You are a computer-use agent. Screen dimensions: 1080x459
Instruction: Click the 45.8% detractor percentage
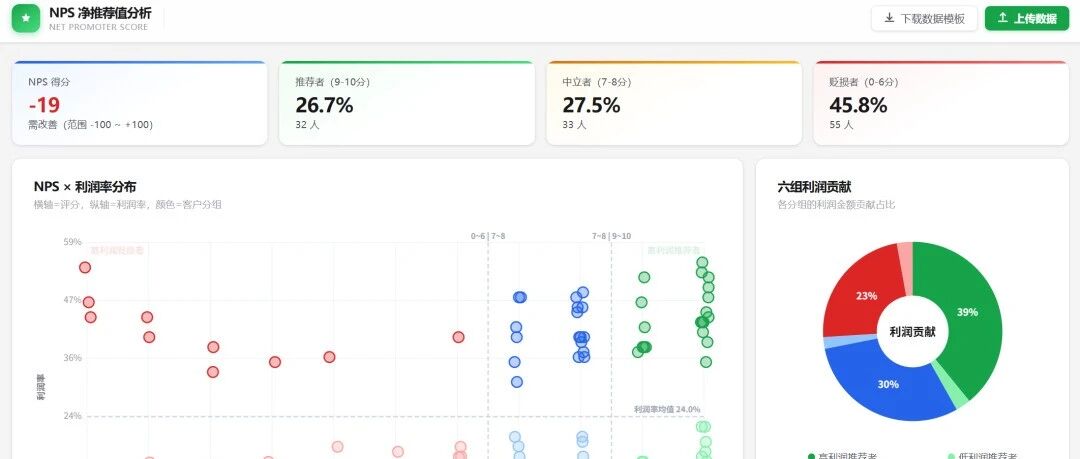858,105
